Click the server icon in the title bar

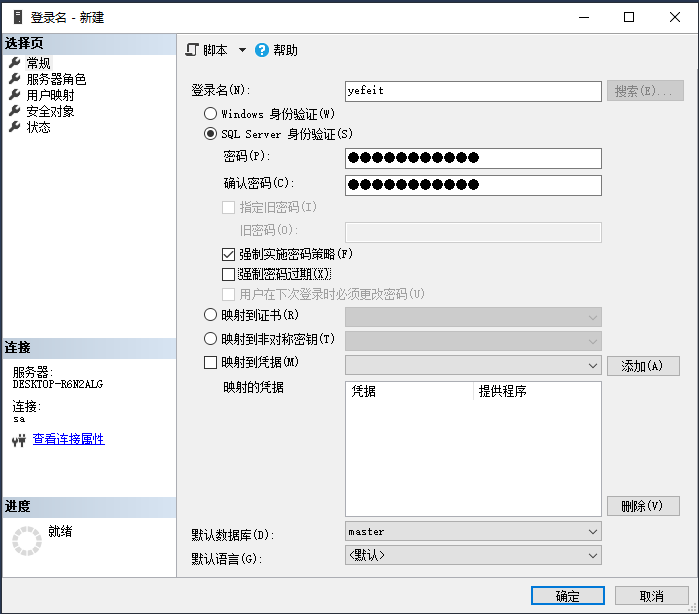[x=18, y=17]
